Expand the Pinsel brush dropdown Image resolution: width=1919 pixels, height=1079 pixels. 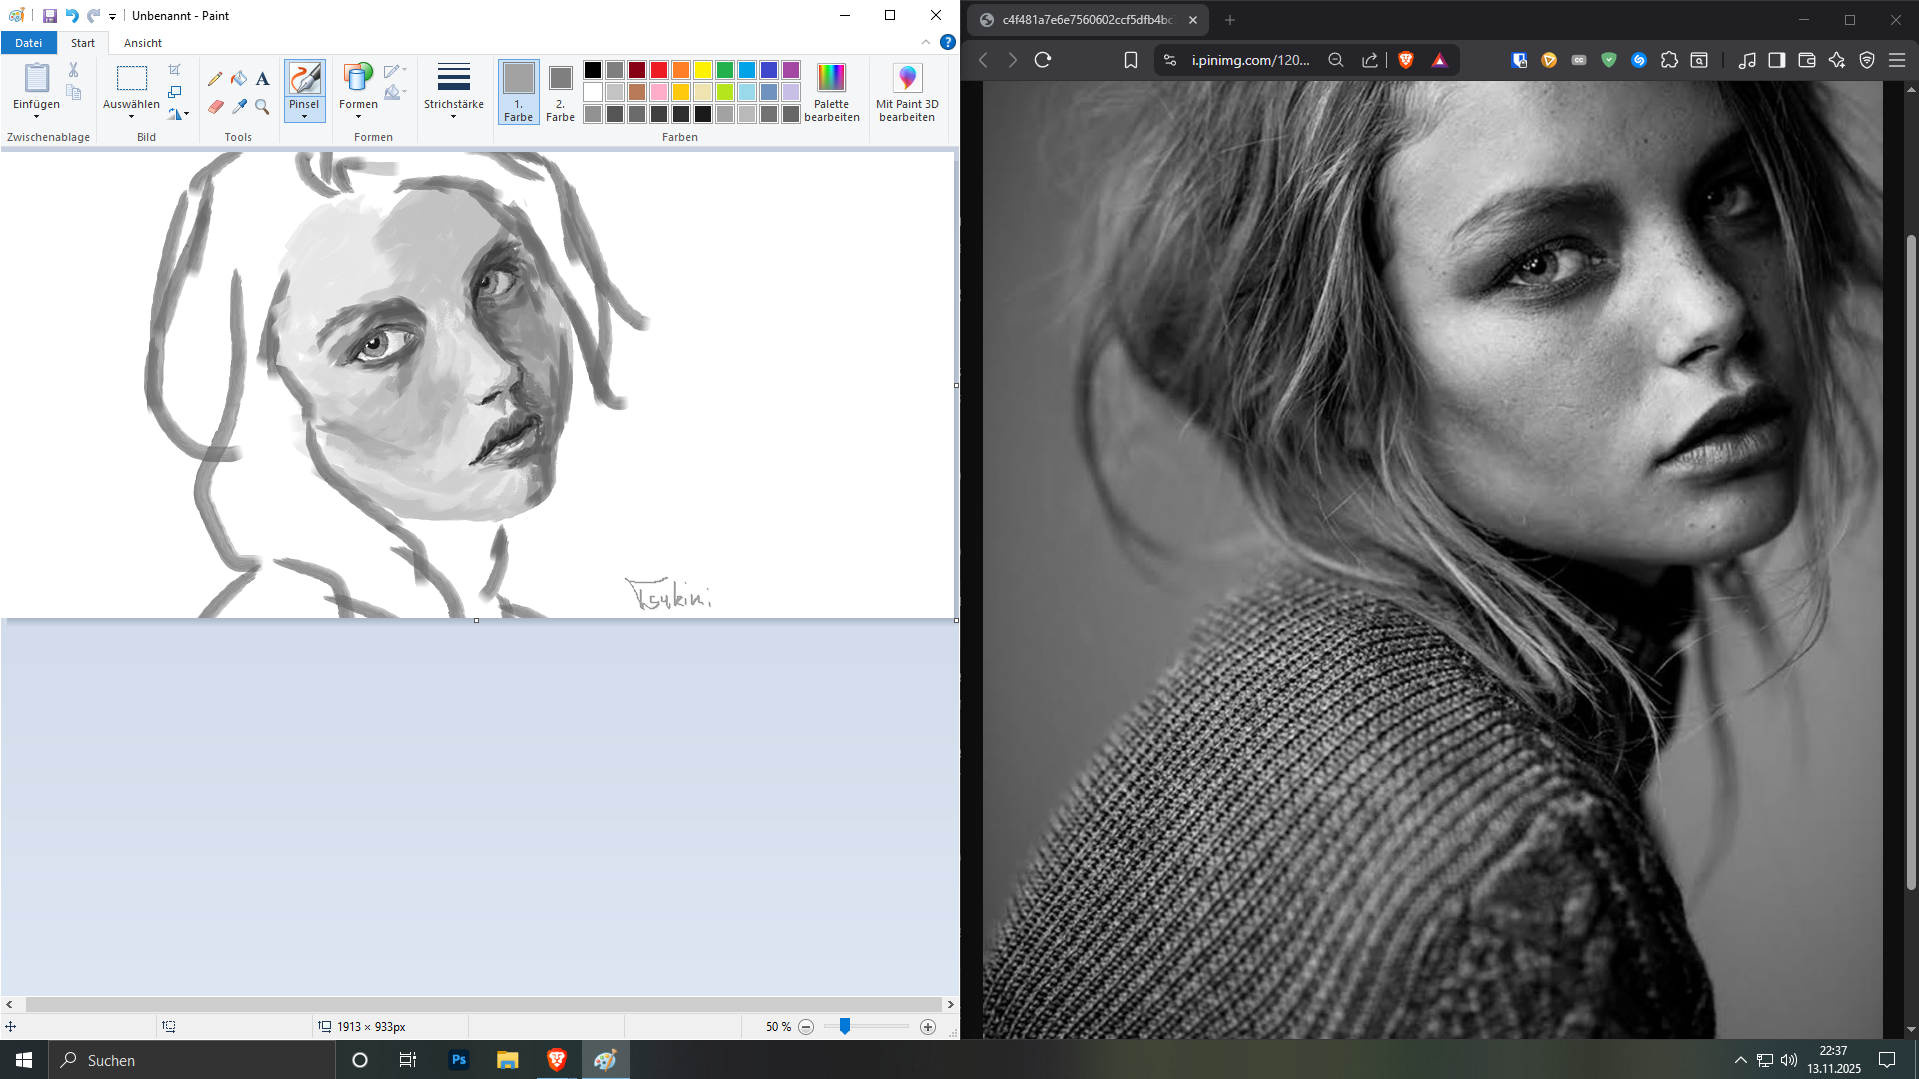(304, 116)
